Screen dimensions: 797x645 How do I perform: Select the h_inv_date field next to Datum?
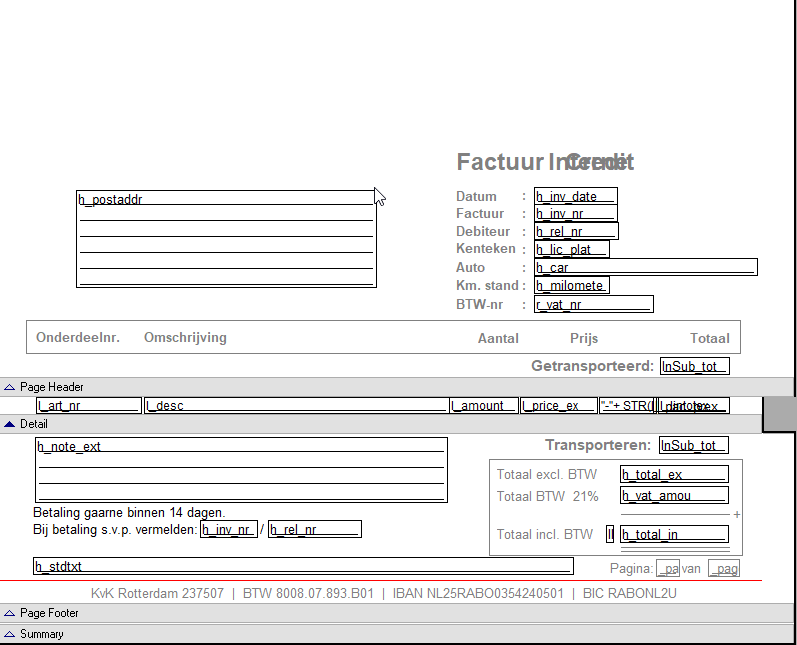click(575, 196)
